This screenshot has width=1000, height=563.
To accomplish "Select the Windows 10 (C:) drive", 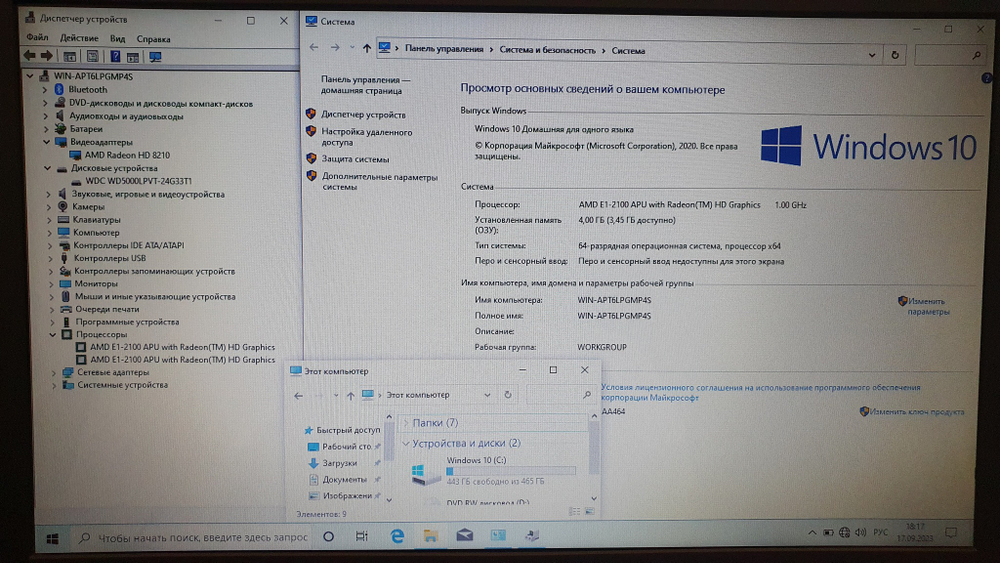I will tap(494, 471).
